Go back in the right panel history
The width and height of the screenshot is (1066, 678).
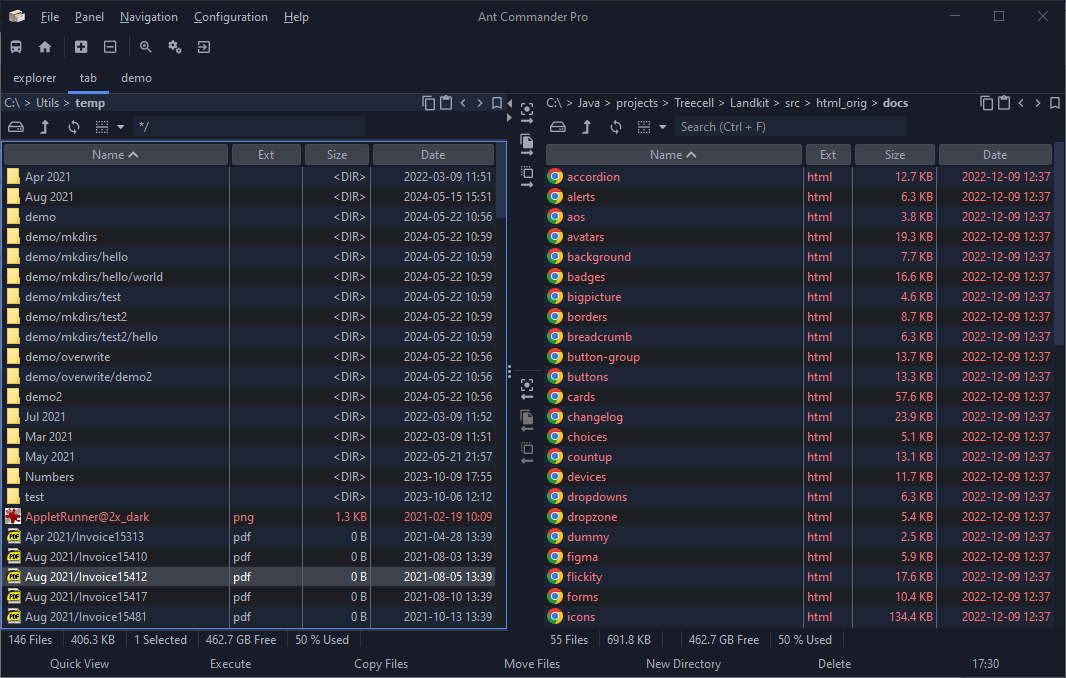1021,103
